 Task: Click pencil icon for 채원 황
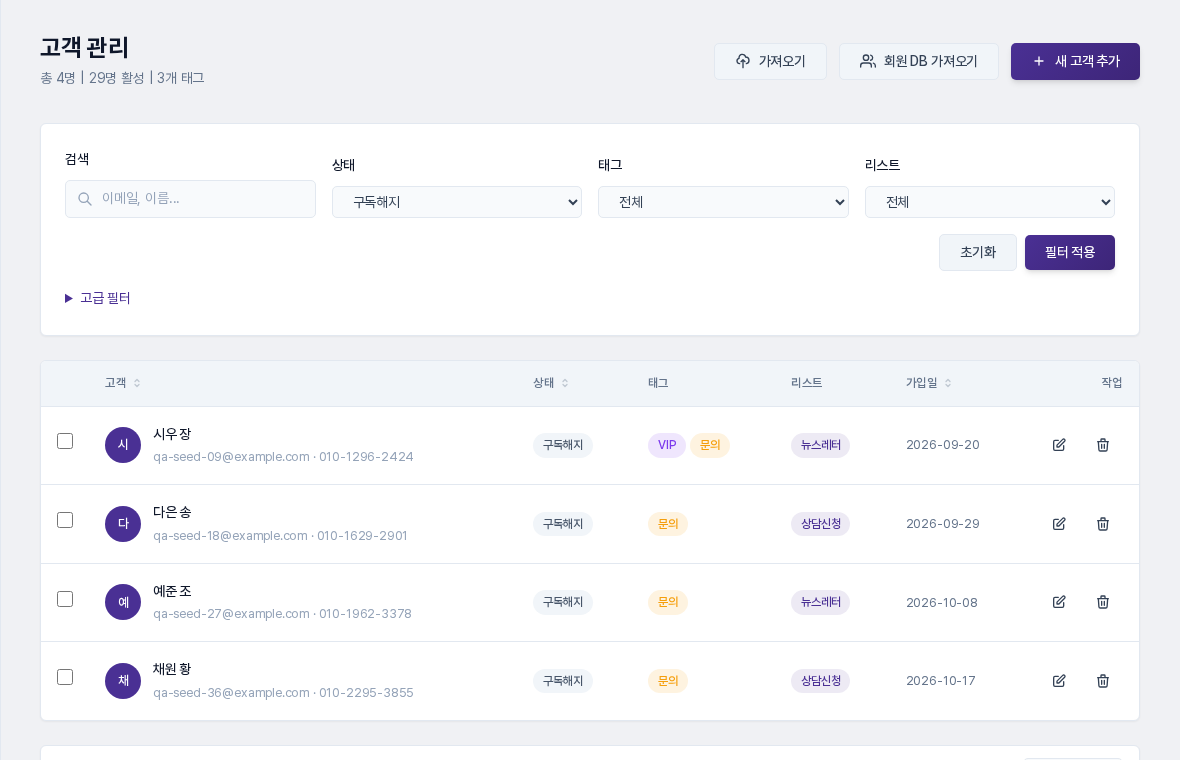click(x=1059, y=681)
